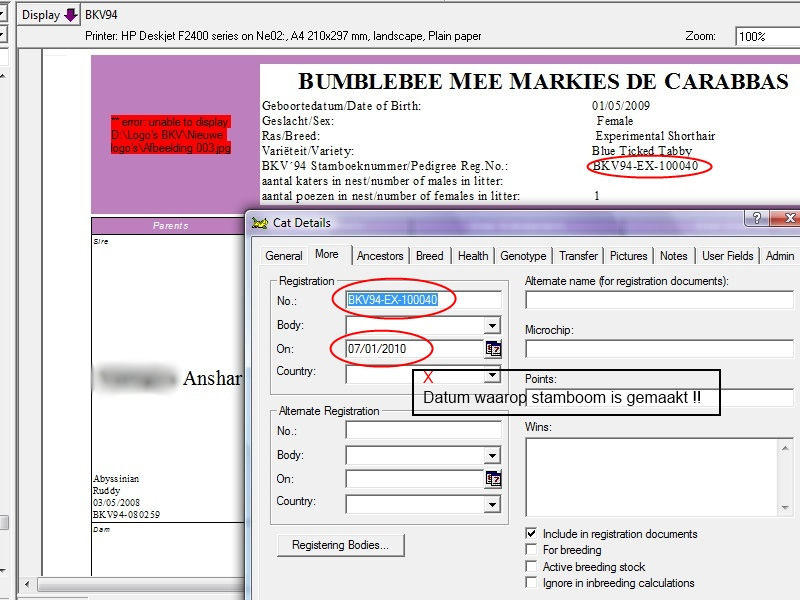
Task: Uncheck Include in registration documents
Action: click(531, 534)
